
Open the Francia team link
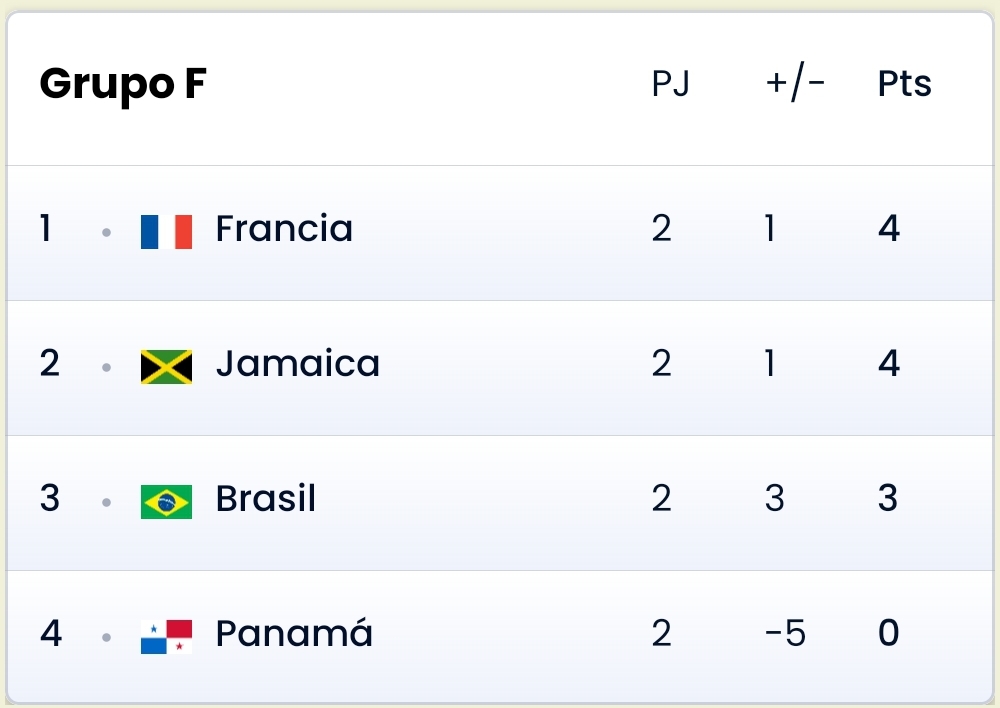click(x=284, y=228)
